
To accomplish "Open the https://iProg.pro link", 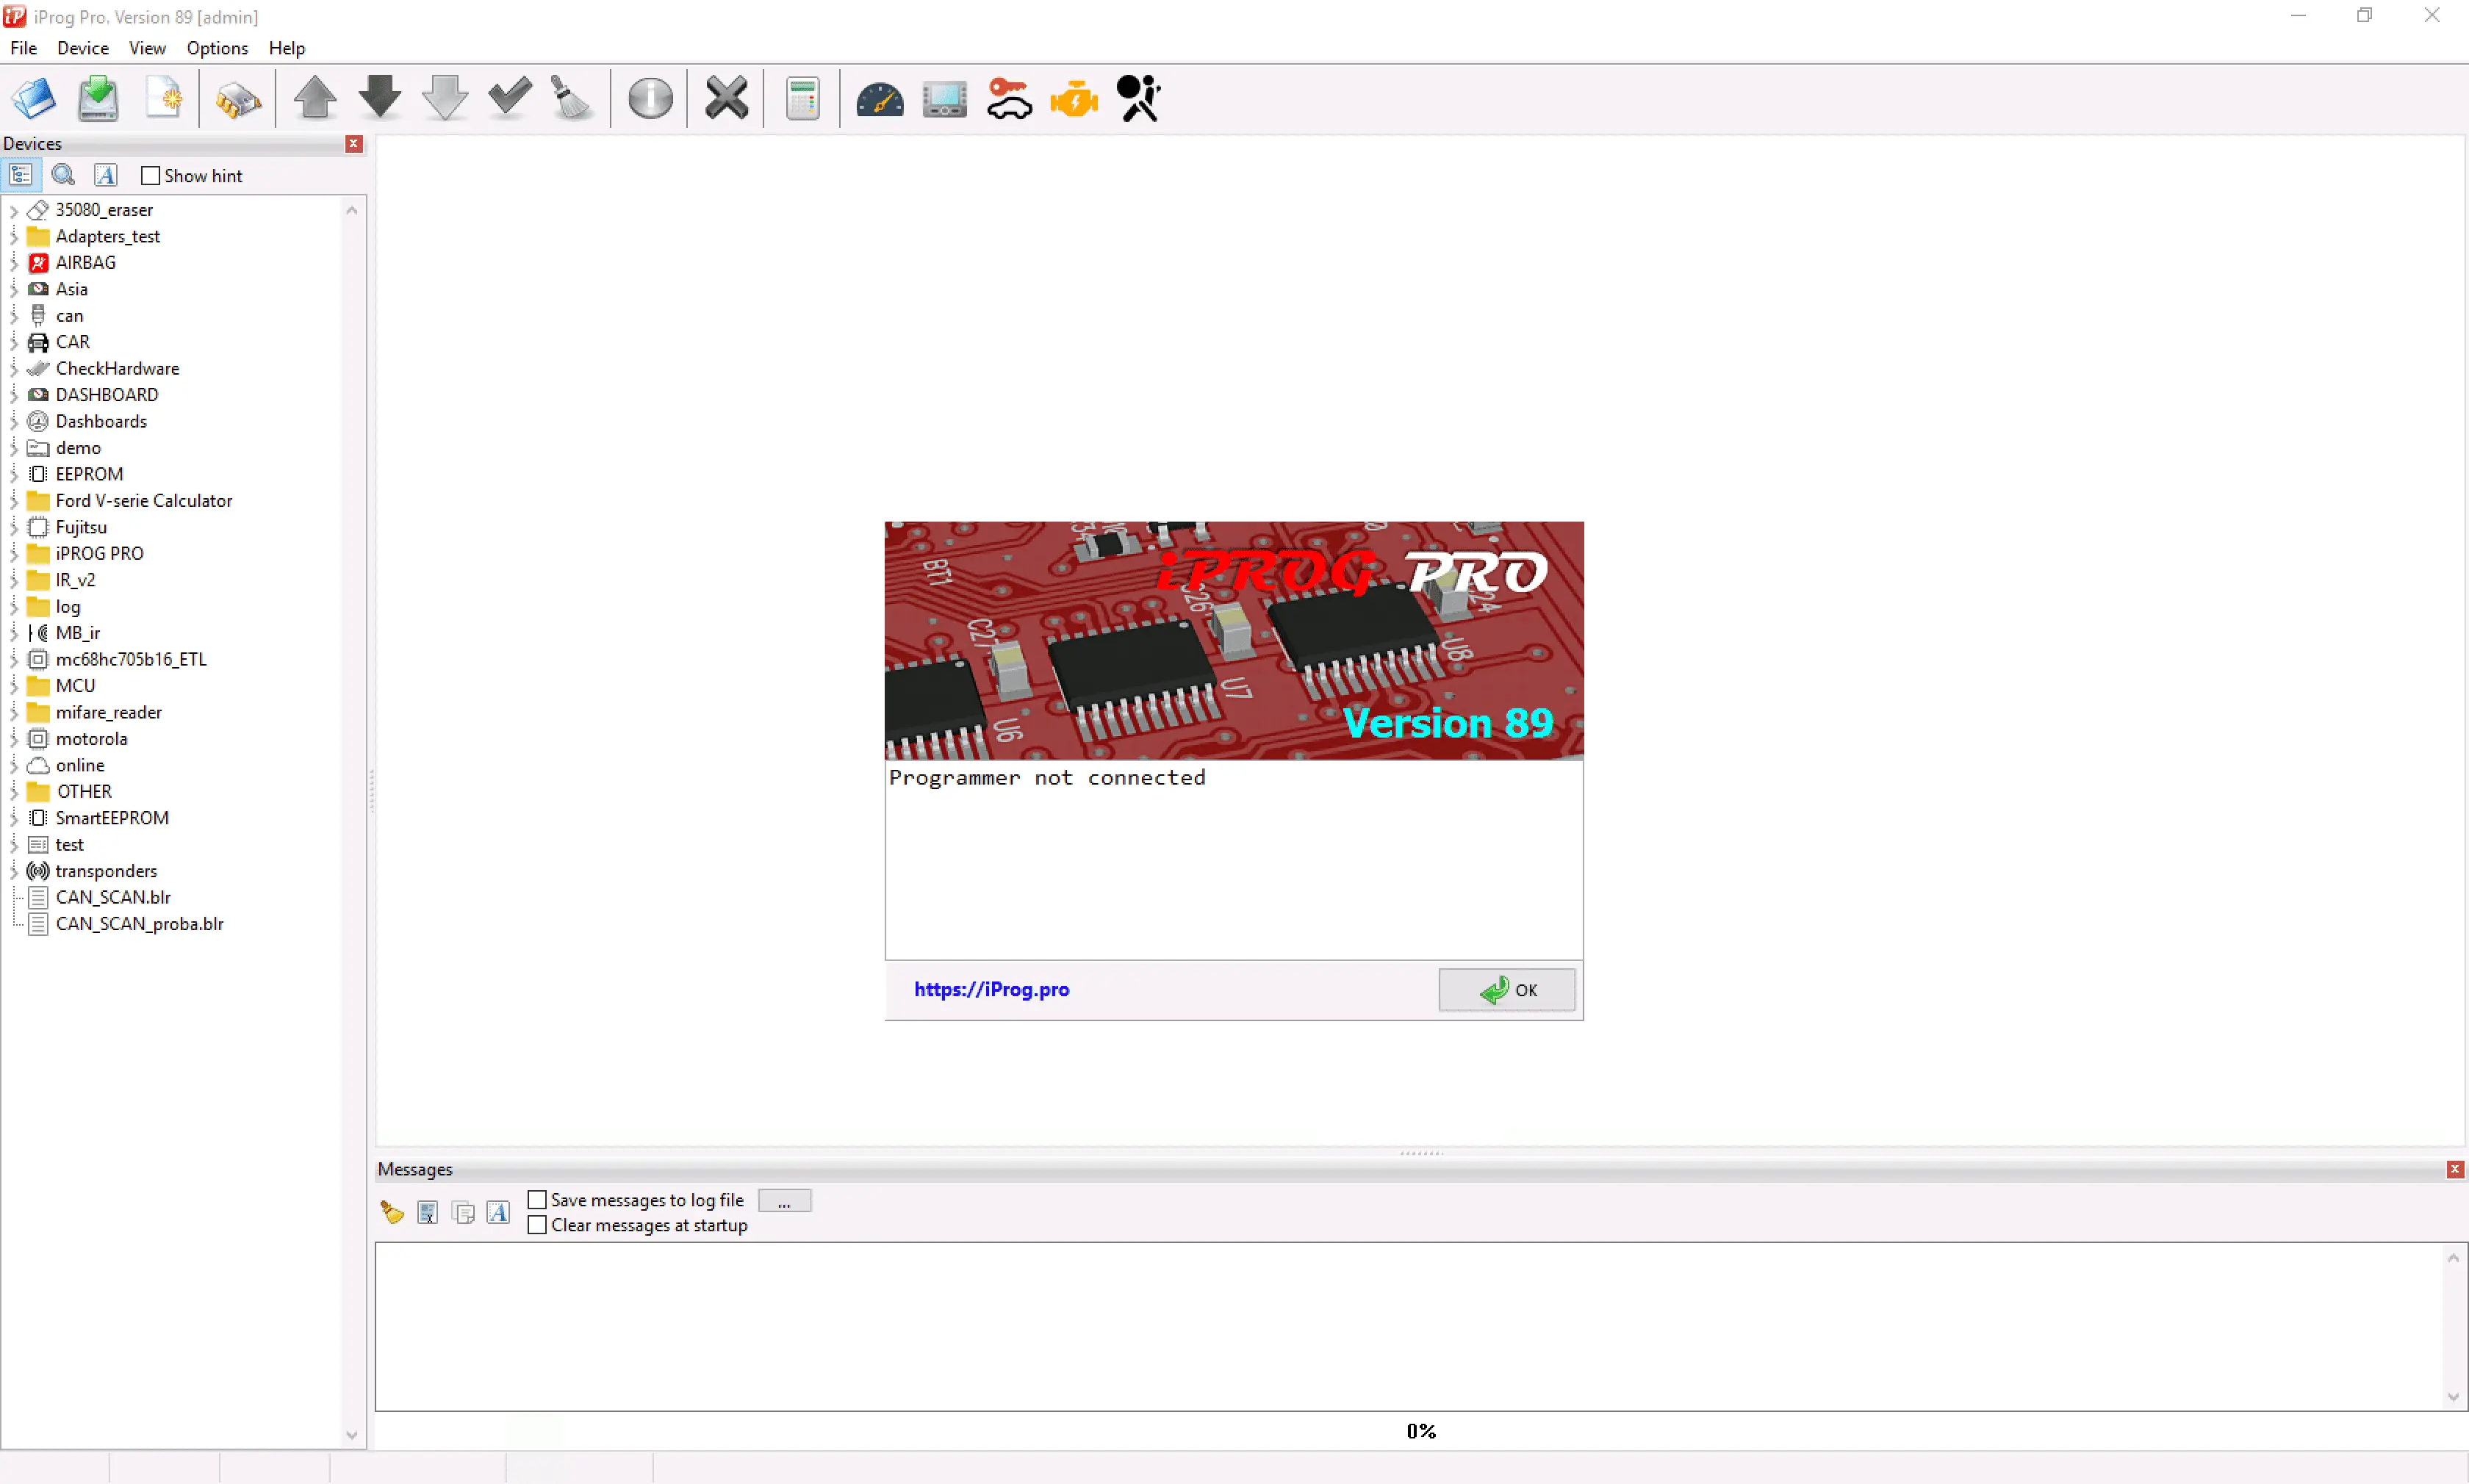I will [x=992, y=990].
